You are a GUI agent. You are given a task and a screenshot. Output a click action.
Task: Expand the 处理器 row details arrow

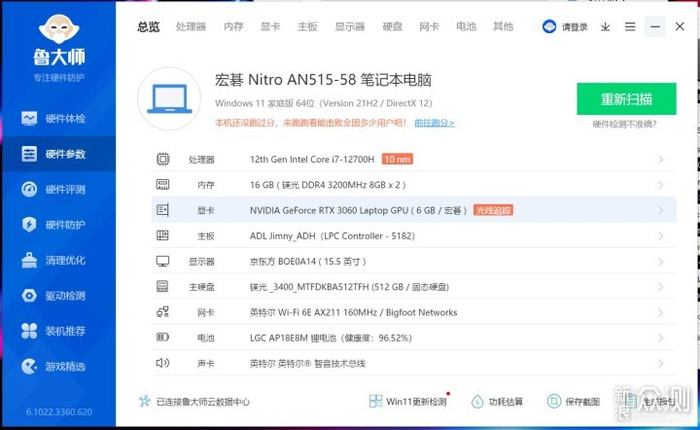click(660, 159)
